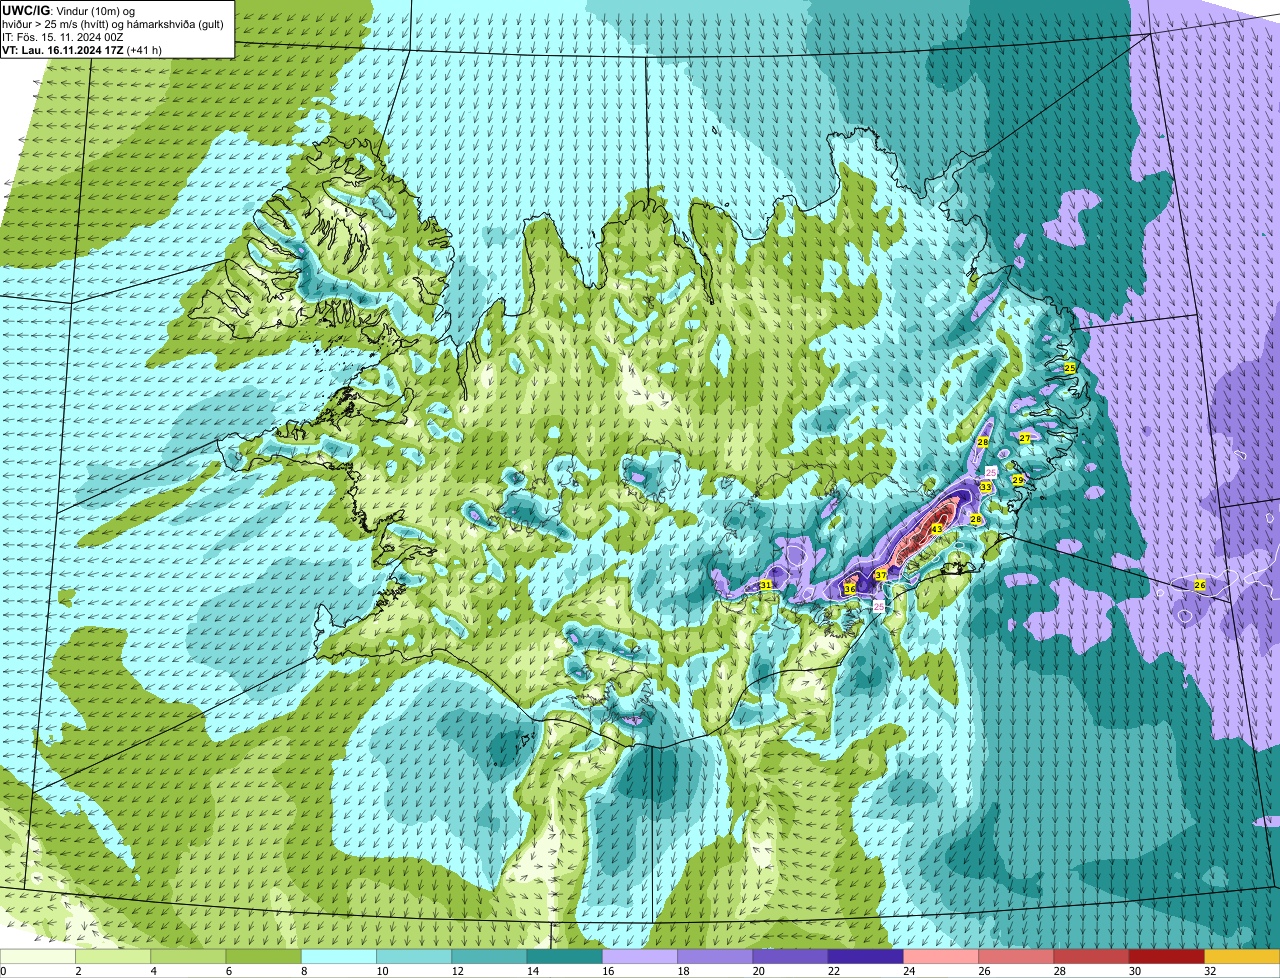The height and width of the screenshot is (978, 1280).
Task: Click the yellow 43 gust marker
Action: [x=937, y=529]
